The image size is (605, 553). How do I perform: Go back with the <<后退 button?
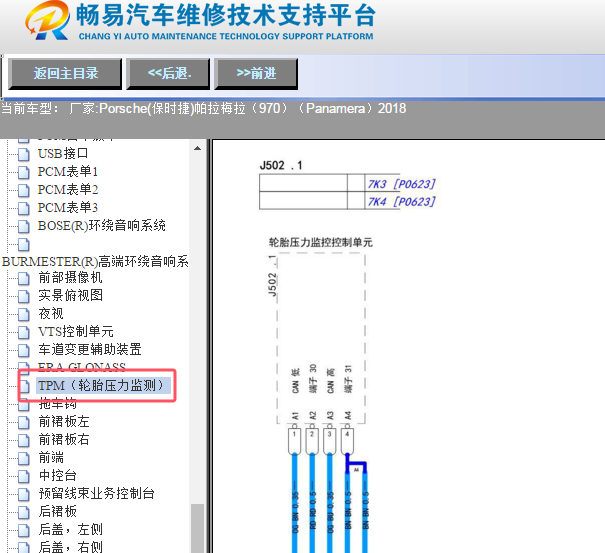point(169,73)
